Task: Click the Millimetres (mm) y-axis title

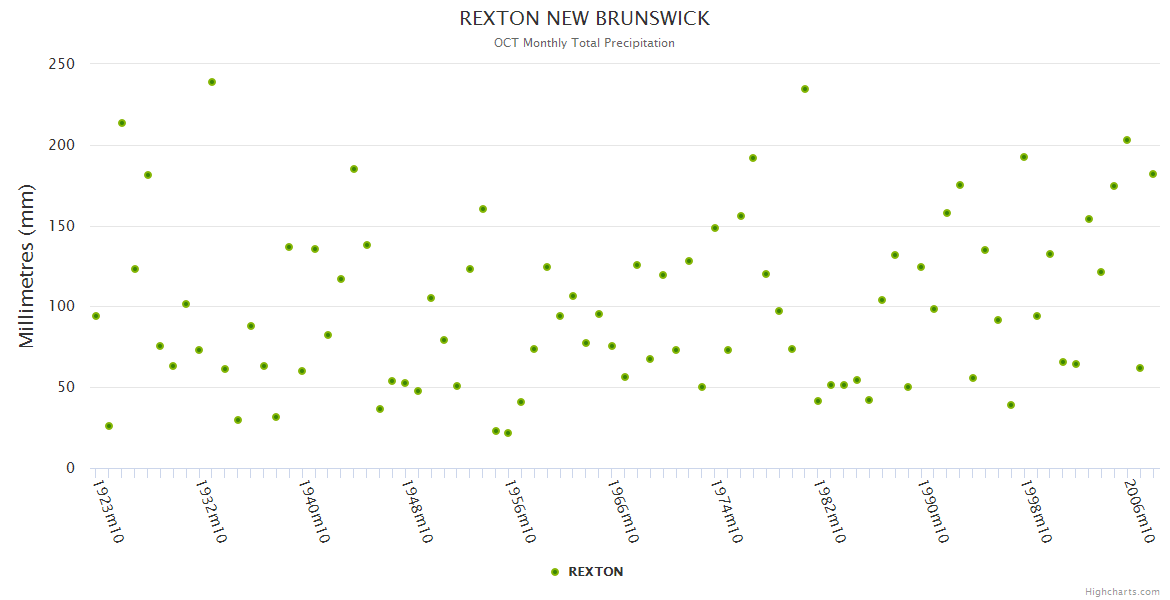Action: pyautogui.click(x=27, y=266)
